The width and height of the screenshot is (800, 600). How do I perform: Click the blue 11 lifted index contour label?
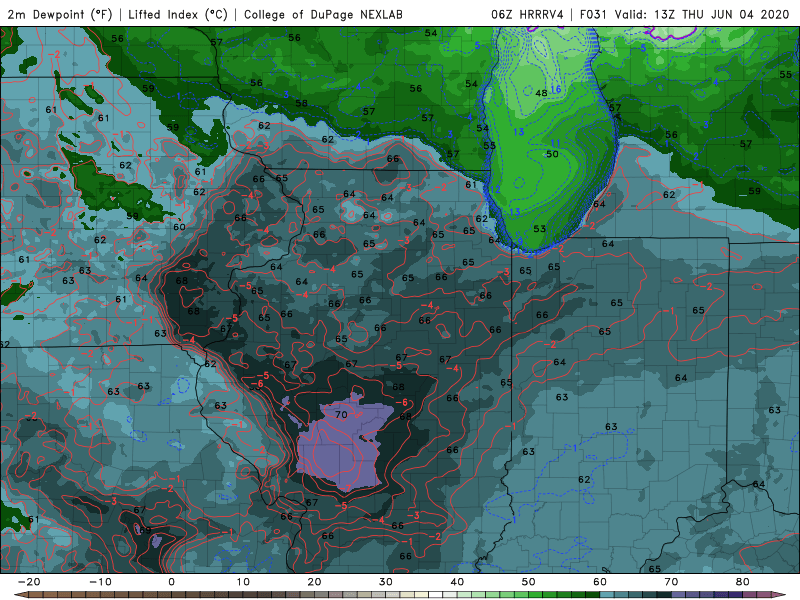click(556, 143)
